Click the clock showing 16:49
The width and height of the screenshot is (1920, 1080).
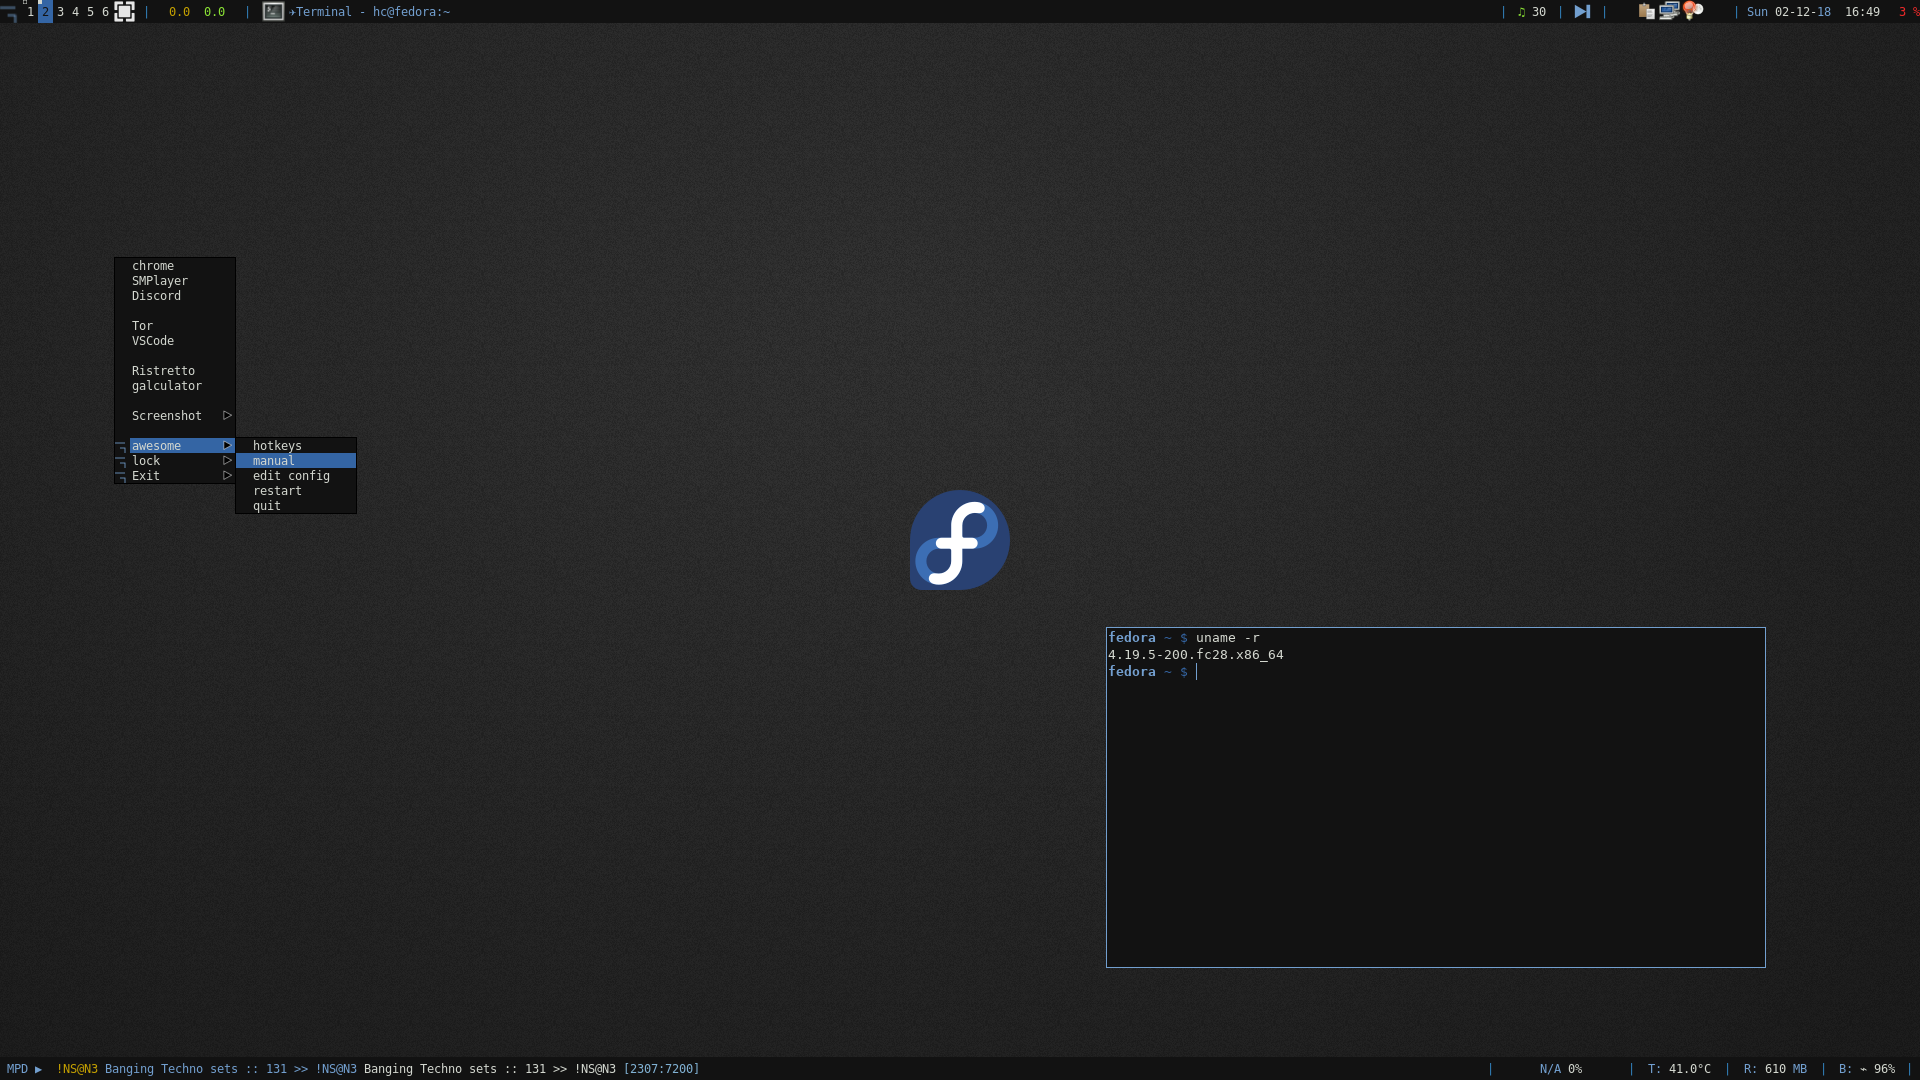click(1862, 12)
